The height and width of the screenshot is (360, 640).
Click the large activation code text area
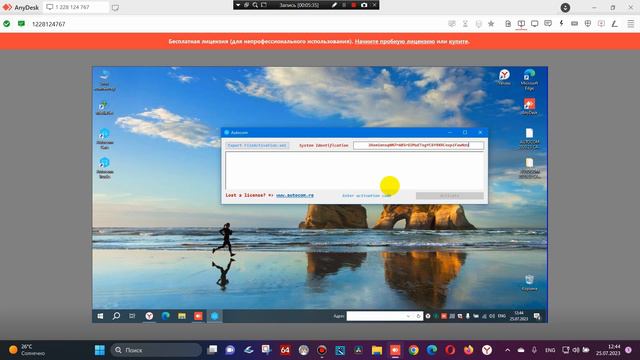coord(354,171)
